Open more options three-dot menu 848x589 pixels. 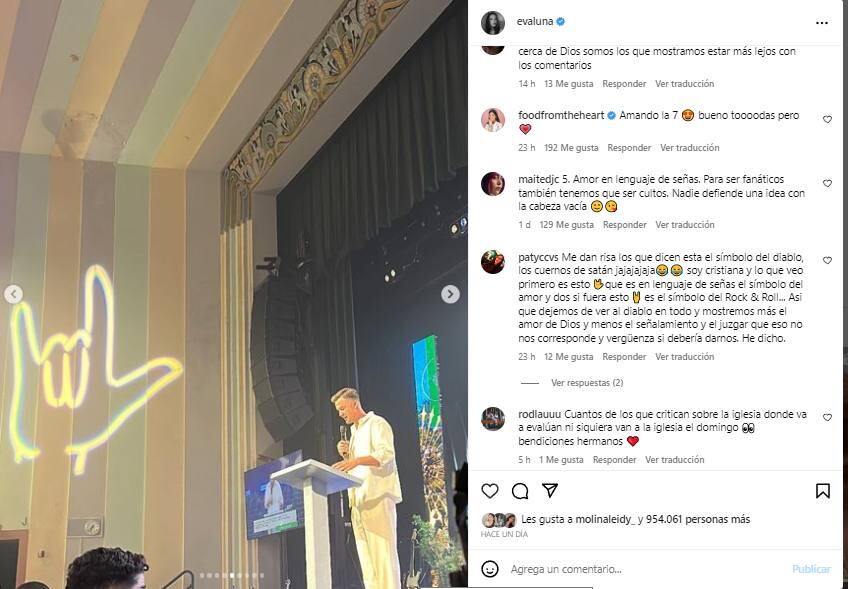(x=822, y=23)
